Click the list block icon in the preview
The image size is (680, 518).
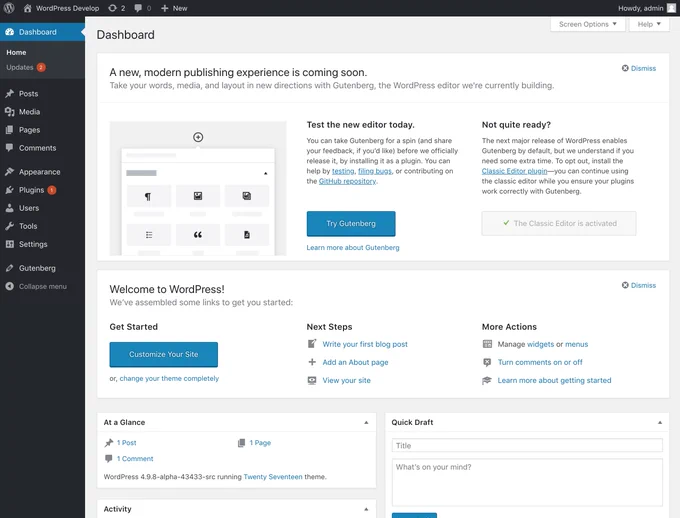pyautogui.click(x=148, y=235)
